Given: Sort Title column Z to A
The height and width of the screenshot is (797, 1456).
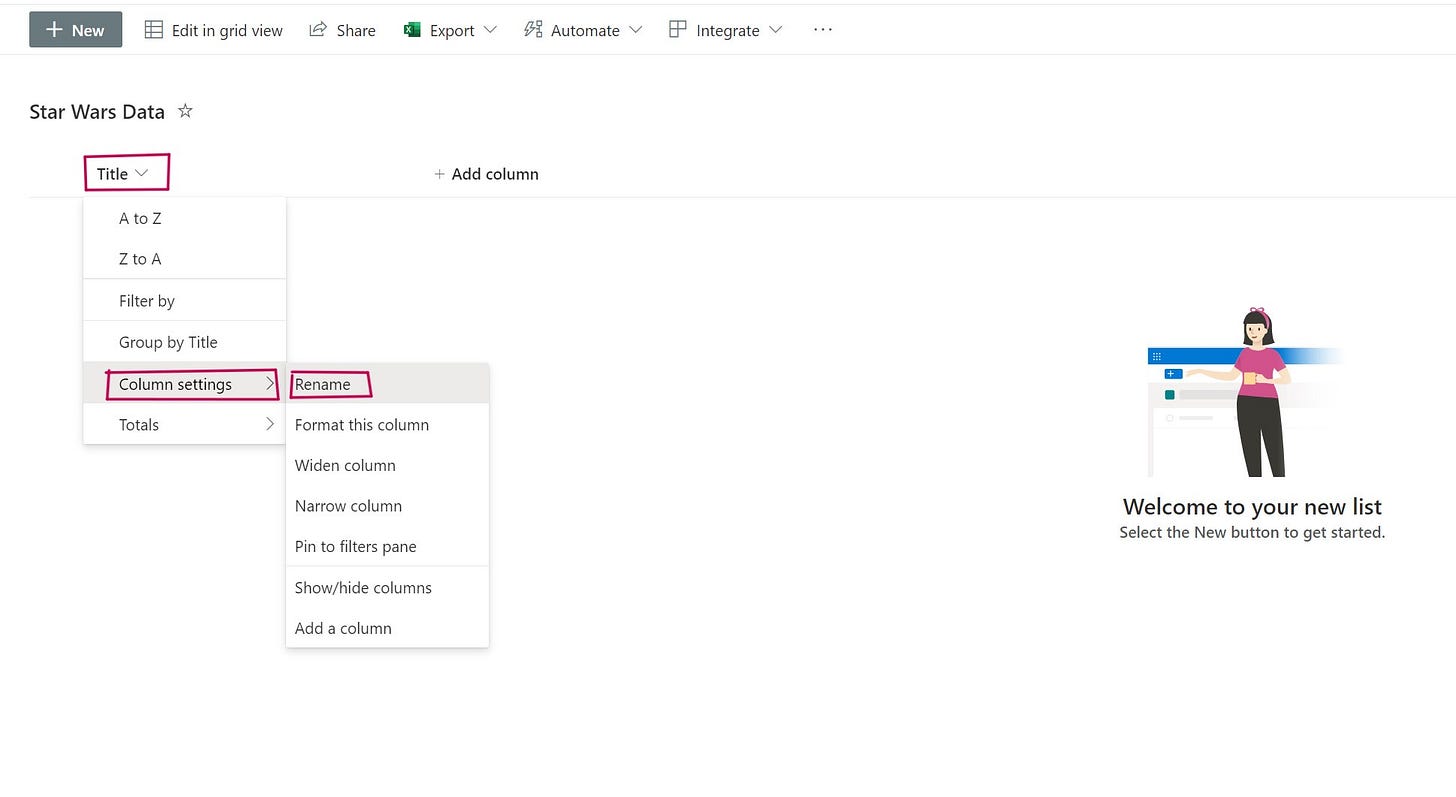Looking at the screenshot, I should [x=185, y=259].
